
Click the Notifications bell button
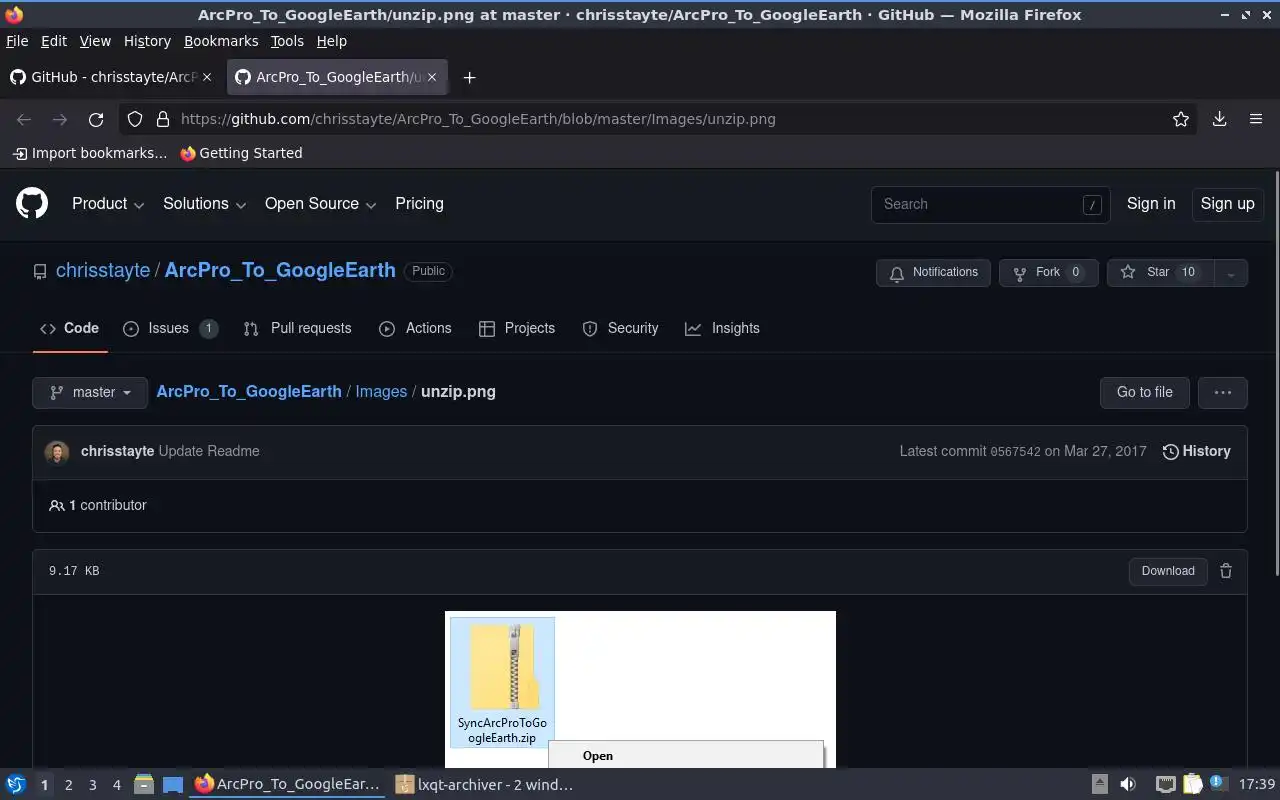point(933,272)
